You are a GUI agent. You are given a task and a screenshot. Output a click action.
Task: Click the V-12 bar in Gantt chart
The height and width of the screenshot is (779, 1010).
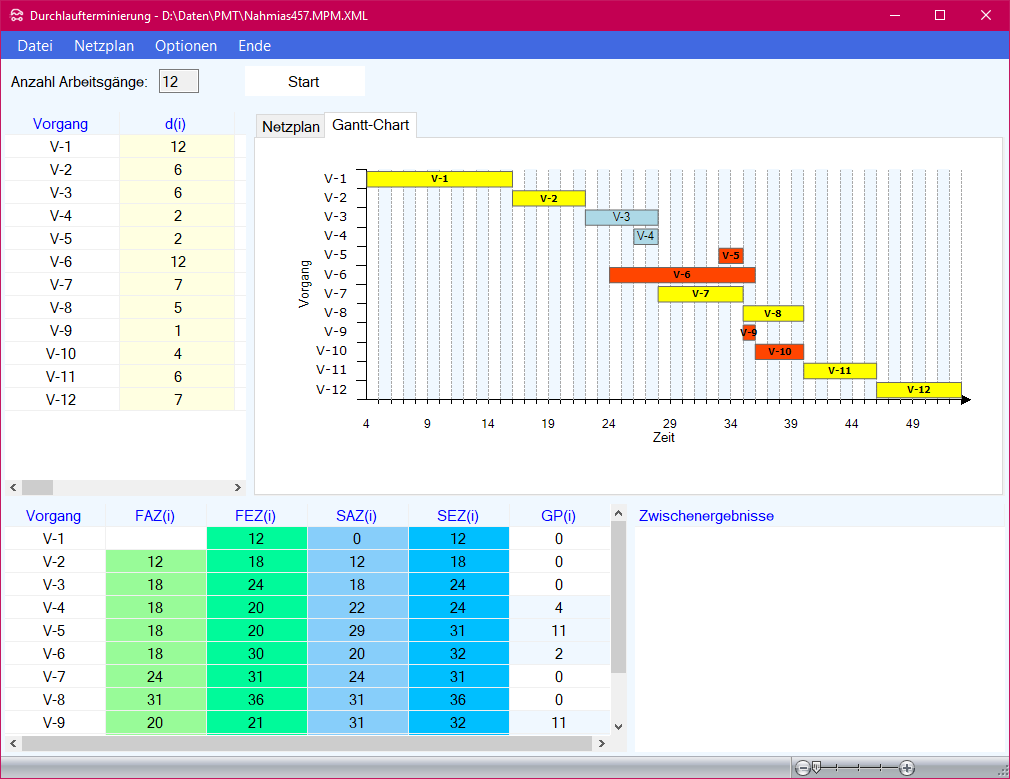click(x=918, y=390)
